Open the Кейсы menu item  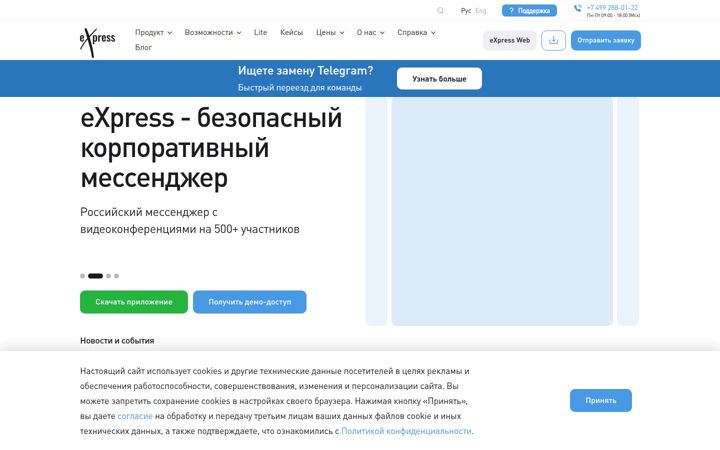pos(292,33)
